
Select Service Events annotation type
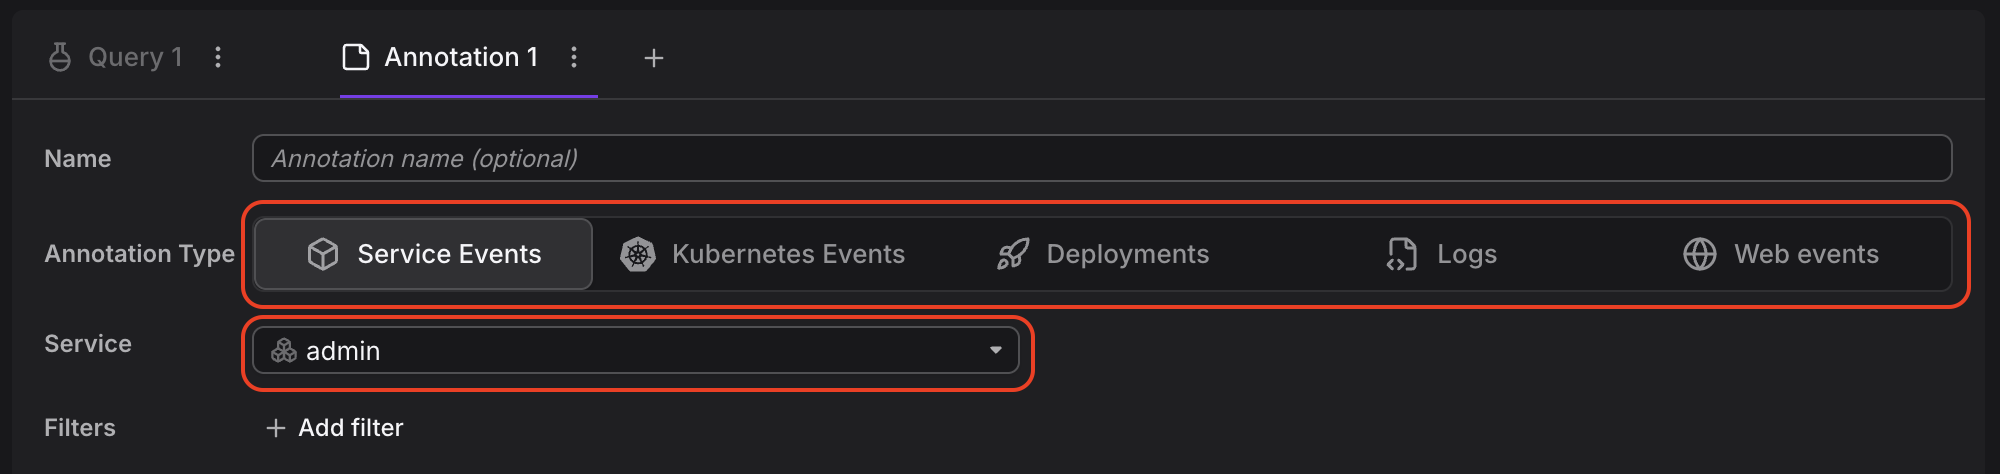424,254
